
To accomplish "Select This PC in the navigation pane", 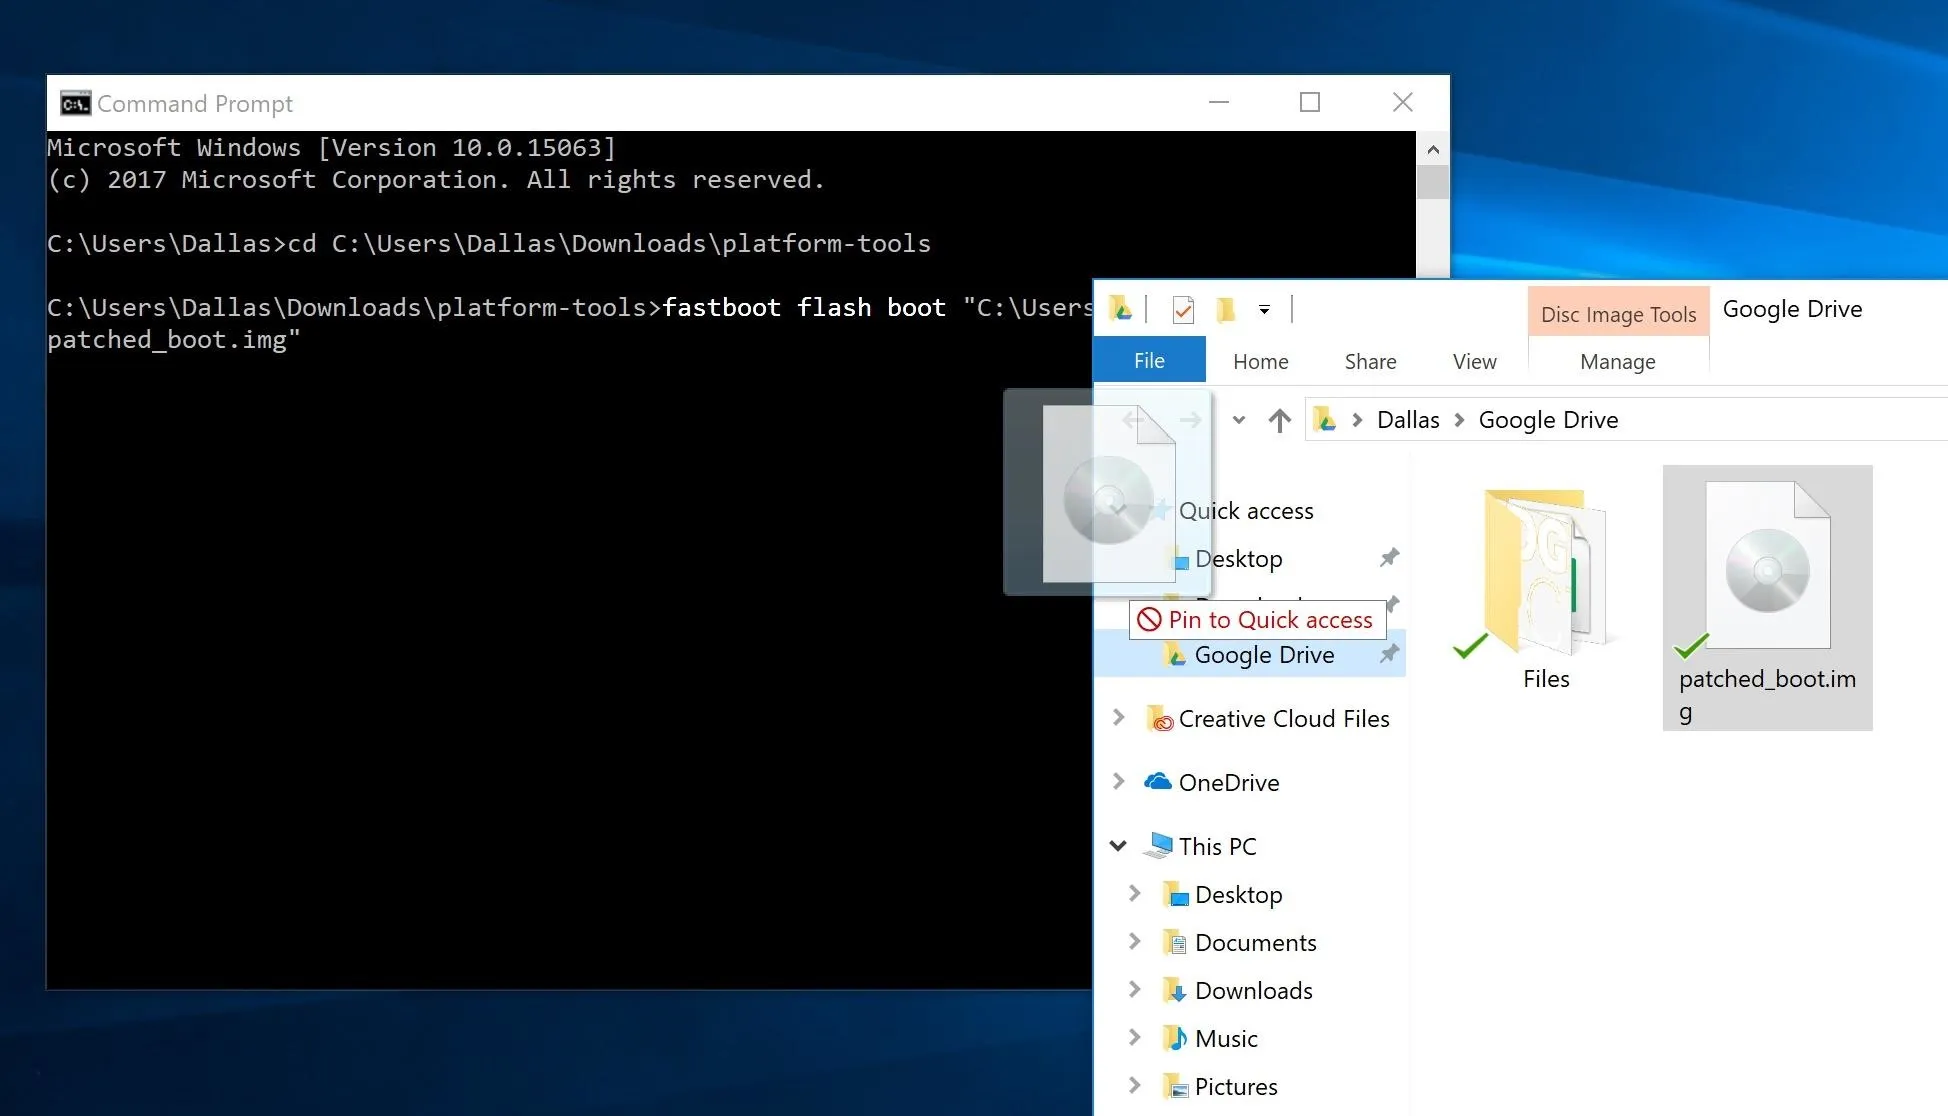I will [1217, 847].
